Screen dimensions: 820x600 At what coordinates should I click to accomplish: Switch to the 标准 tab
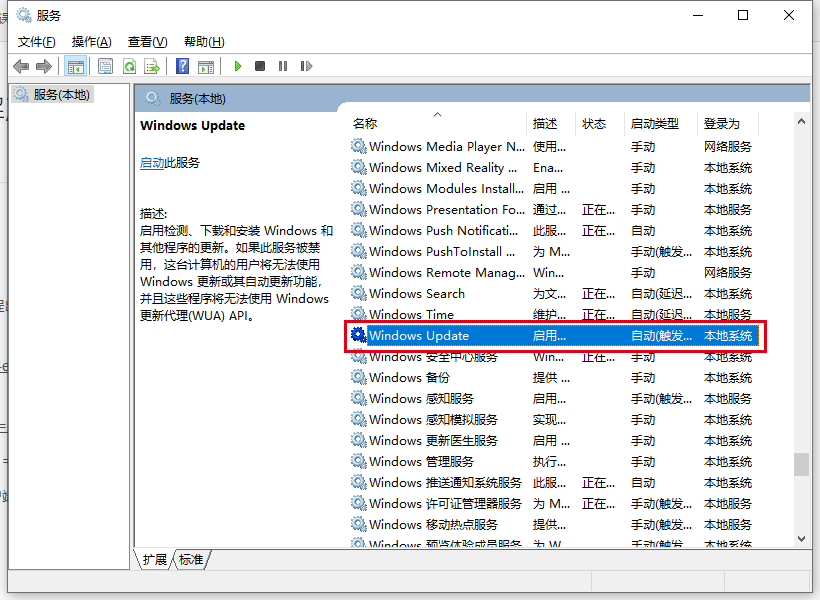tap(191, 560)
